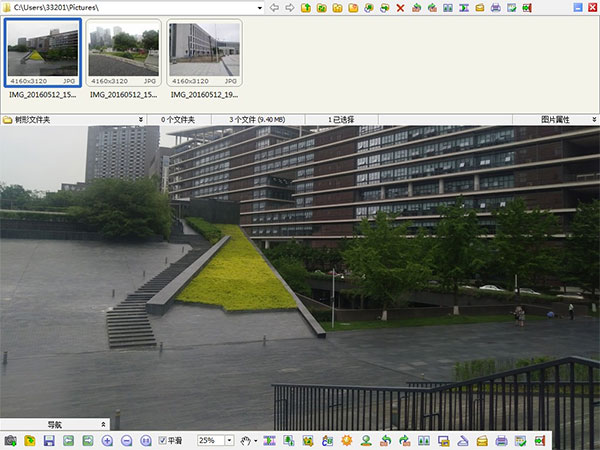Click the green stamp icon in bottom toolbar
The height and width of the screenshot is (450, 600).
(366, 440)
